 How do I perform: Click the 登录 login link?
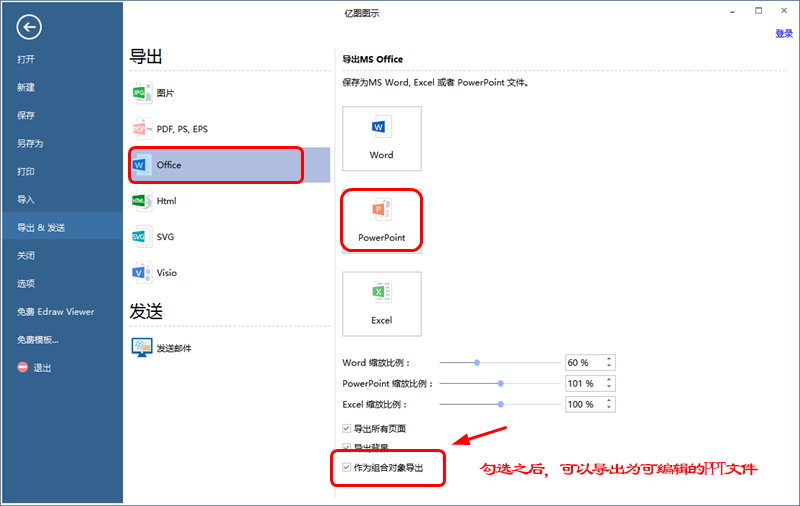(x=784, y=34)
